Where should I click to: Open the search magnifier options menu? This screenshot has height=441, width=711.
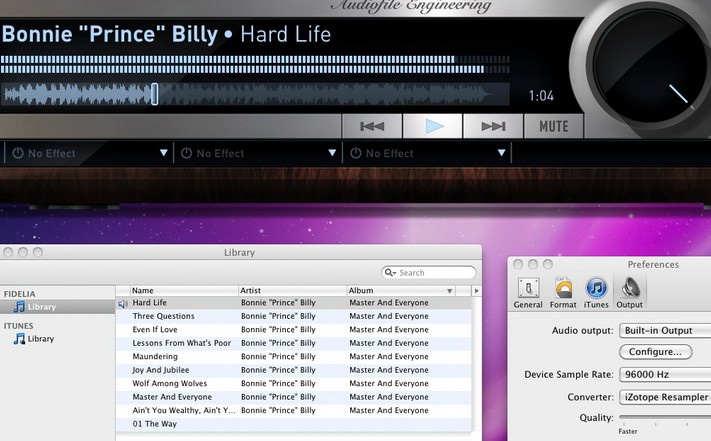(x=390, y=272)
